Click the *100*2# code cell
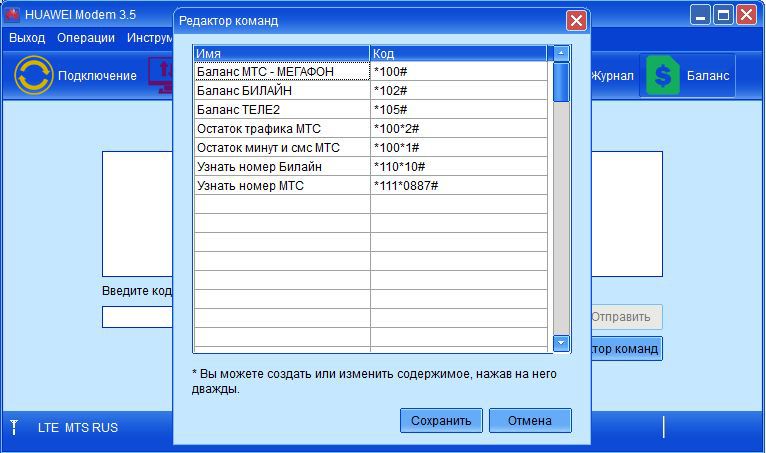This screenshot has width=766, height=453. tap(459, 129)
